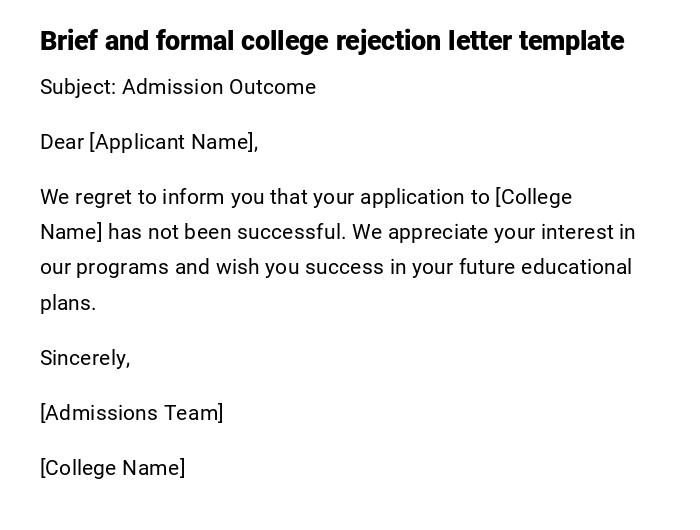Viewport: 700px width, 530px height.
Task: Click the [Admissions Team] placeholder
Action: 131,413
